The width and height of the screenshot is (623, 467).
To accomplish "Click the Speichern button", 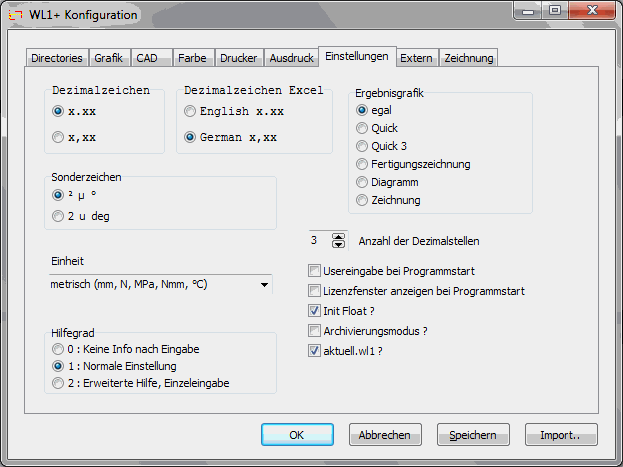I will click(x=473, y=435).
